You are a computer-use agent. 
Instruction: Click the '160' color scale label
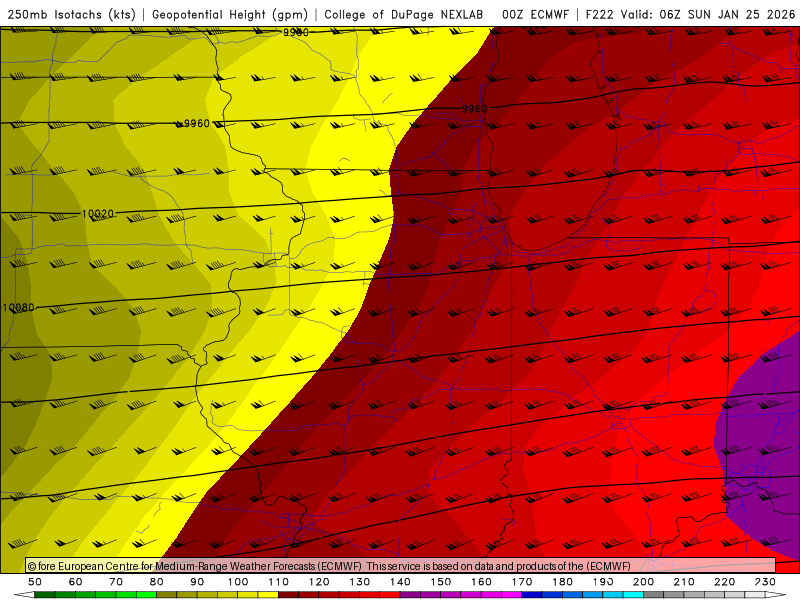point(481,582)
